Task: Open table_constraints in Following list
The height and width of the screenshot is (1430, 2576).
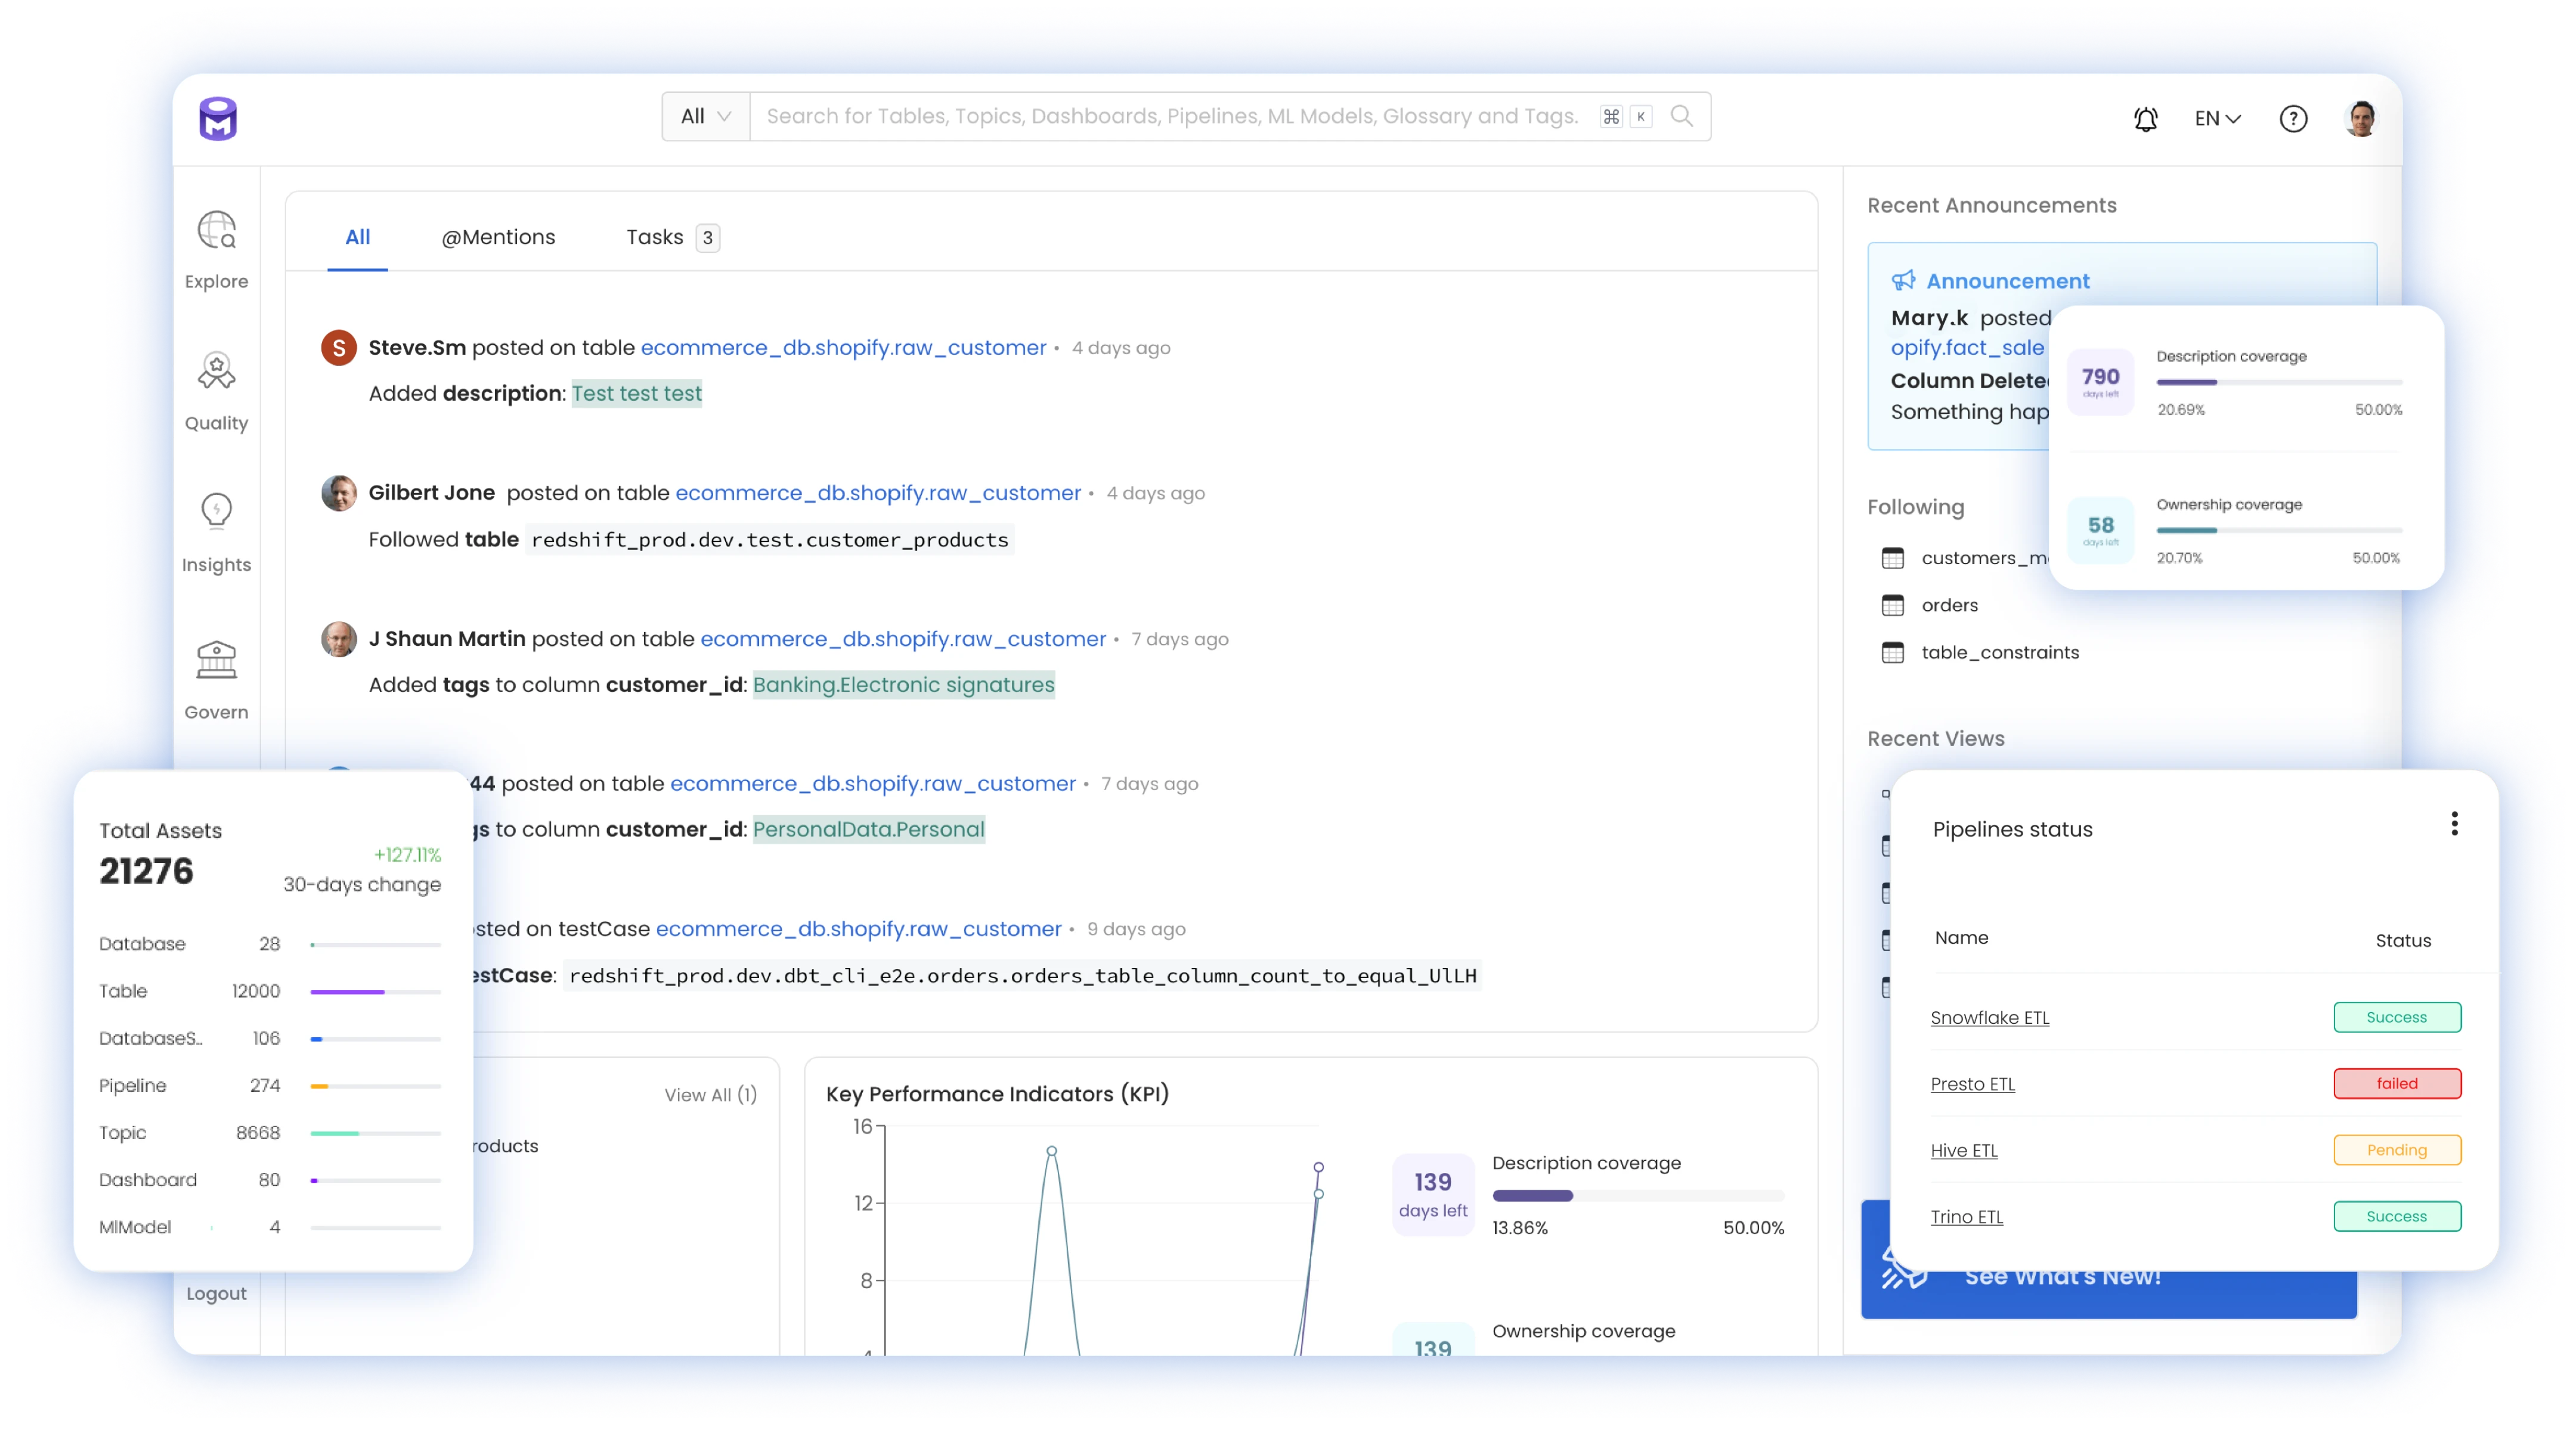Action: (x=1999, y=652)
